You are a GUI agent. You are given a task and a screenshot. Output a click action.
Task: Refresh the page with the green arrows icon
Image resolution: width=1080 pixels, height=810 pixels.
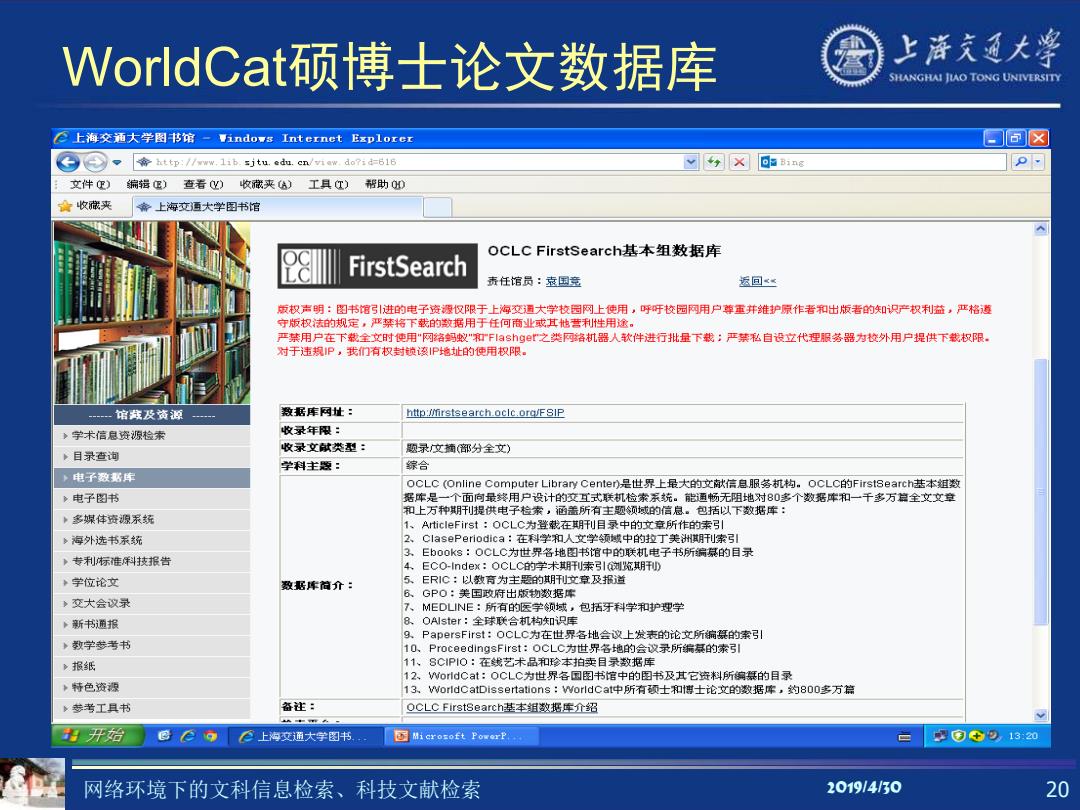pyautogui.click(x=714, y=162)
